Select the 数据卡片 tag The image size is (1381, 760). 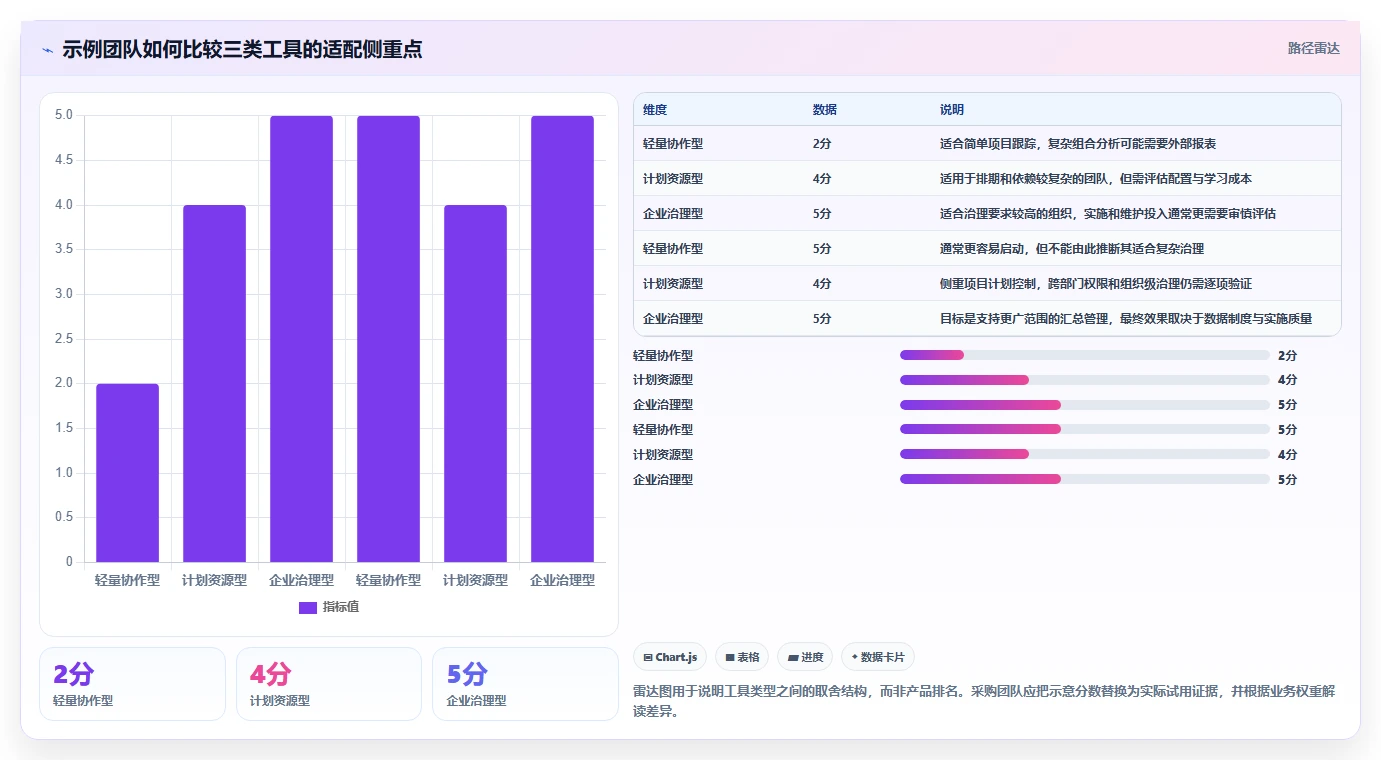click(x=878, y=657)
